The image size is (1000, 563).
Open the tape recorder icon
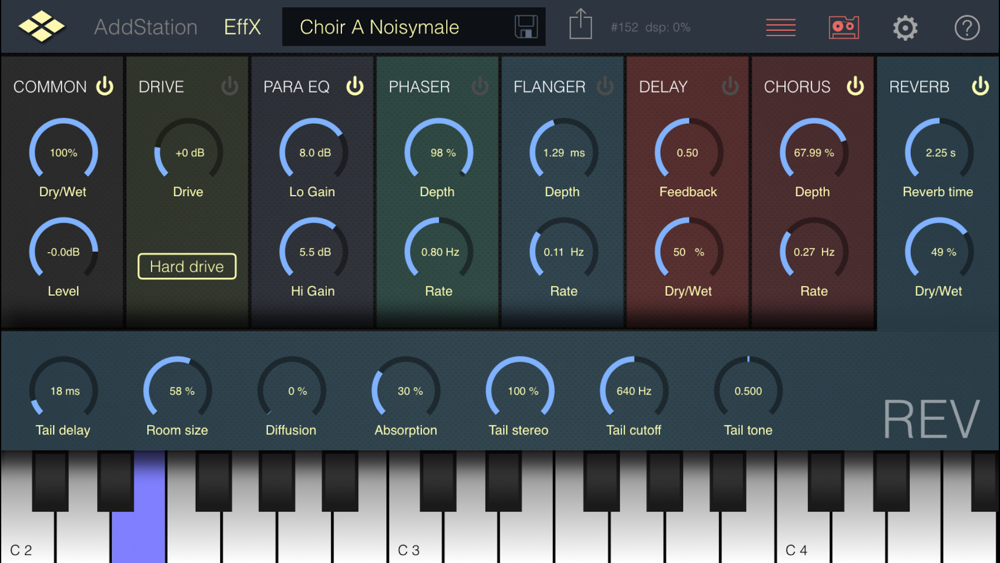(844, 27)
